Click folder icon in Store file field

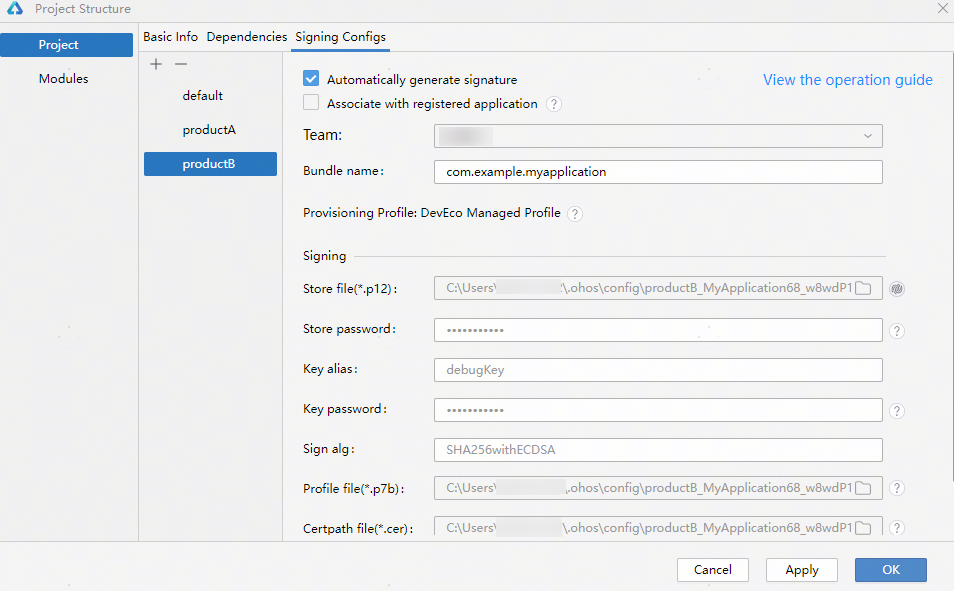[864, 289]
